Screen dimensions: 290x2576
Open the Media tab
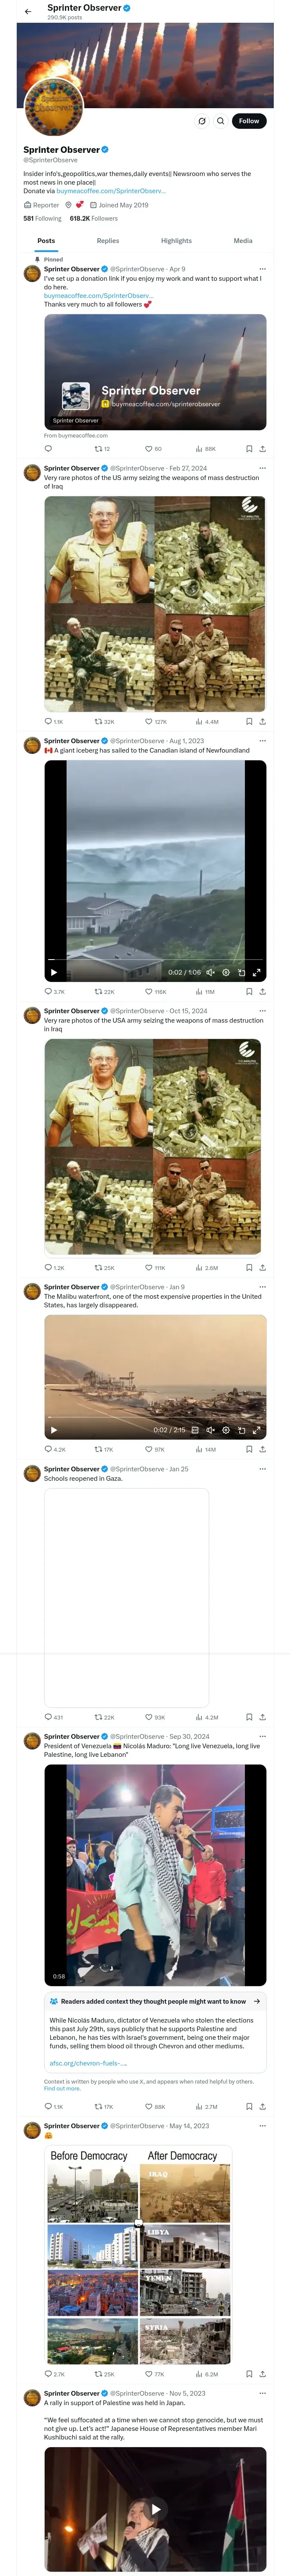pyautogui.click(x=243, y=241)
